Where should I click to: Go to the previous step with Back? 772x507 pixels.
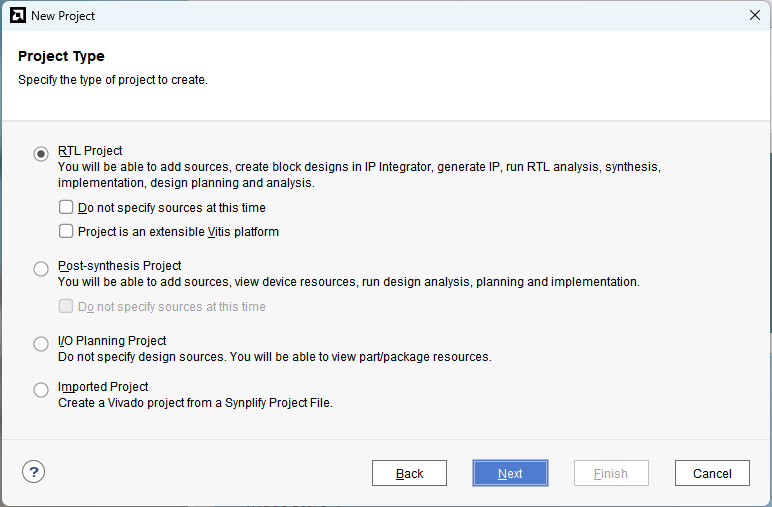[409, 473]
